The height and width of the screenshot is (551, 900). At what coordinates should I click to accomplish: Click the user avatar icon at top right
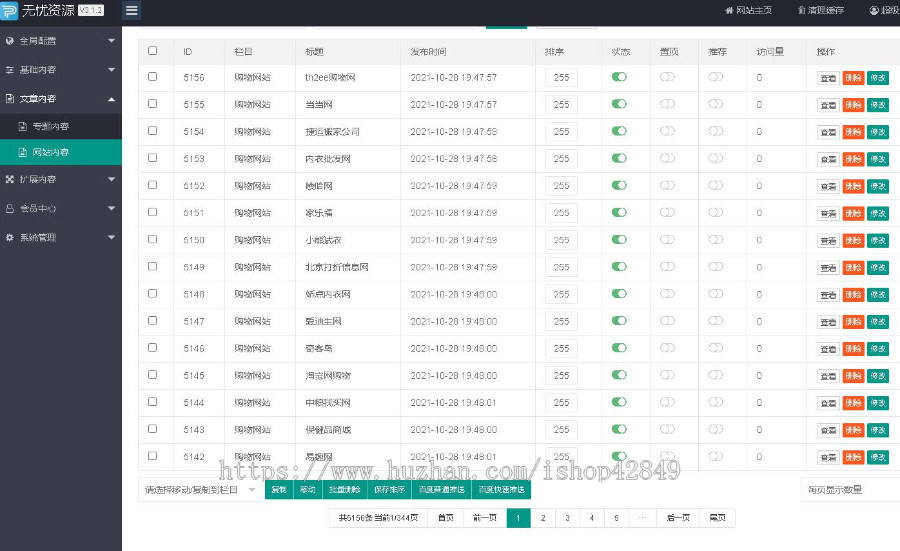coord(874,10)
